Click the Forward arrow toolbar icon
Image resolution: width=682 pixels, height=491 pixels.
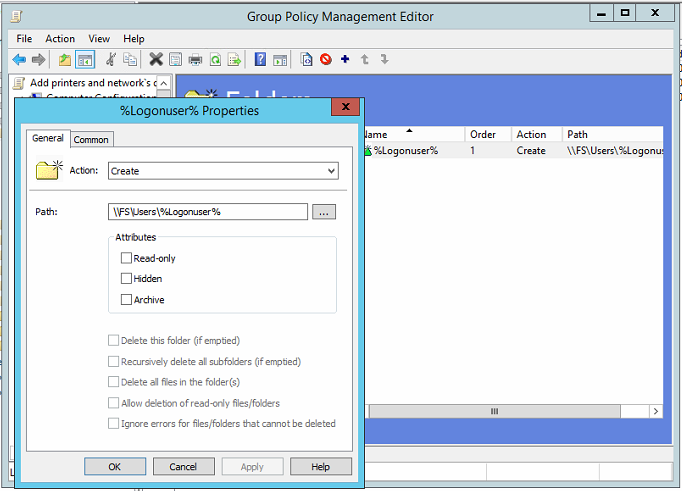(x=38, y=60)
